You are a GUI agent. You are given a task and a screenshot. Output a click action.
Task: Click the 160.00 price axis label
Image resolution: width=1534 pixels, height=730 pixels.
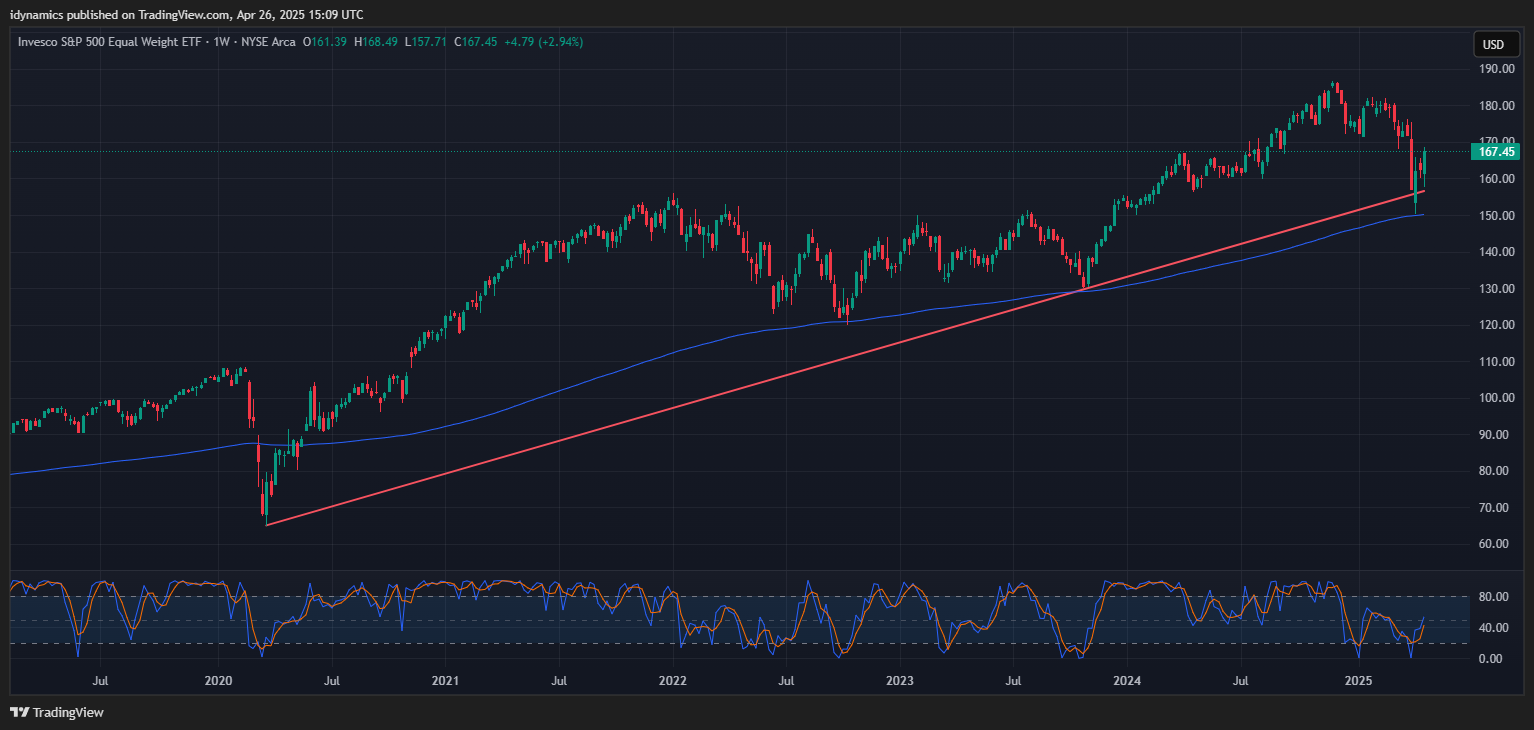point(1496,179)
